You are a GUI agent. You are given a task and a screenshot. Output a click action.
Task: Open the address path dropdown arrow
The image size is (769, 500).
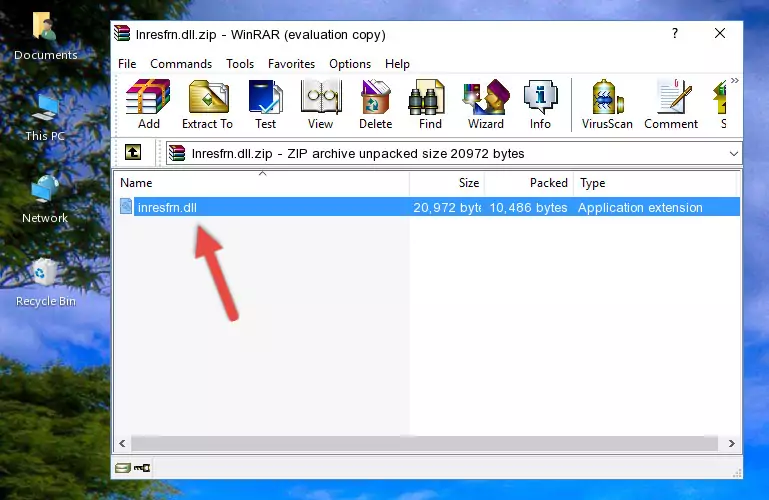[733, 153]
